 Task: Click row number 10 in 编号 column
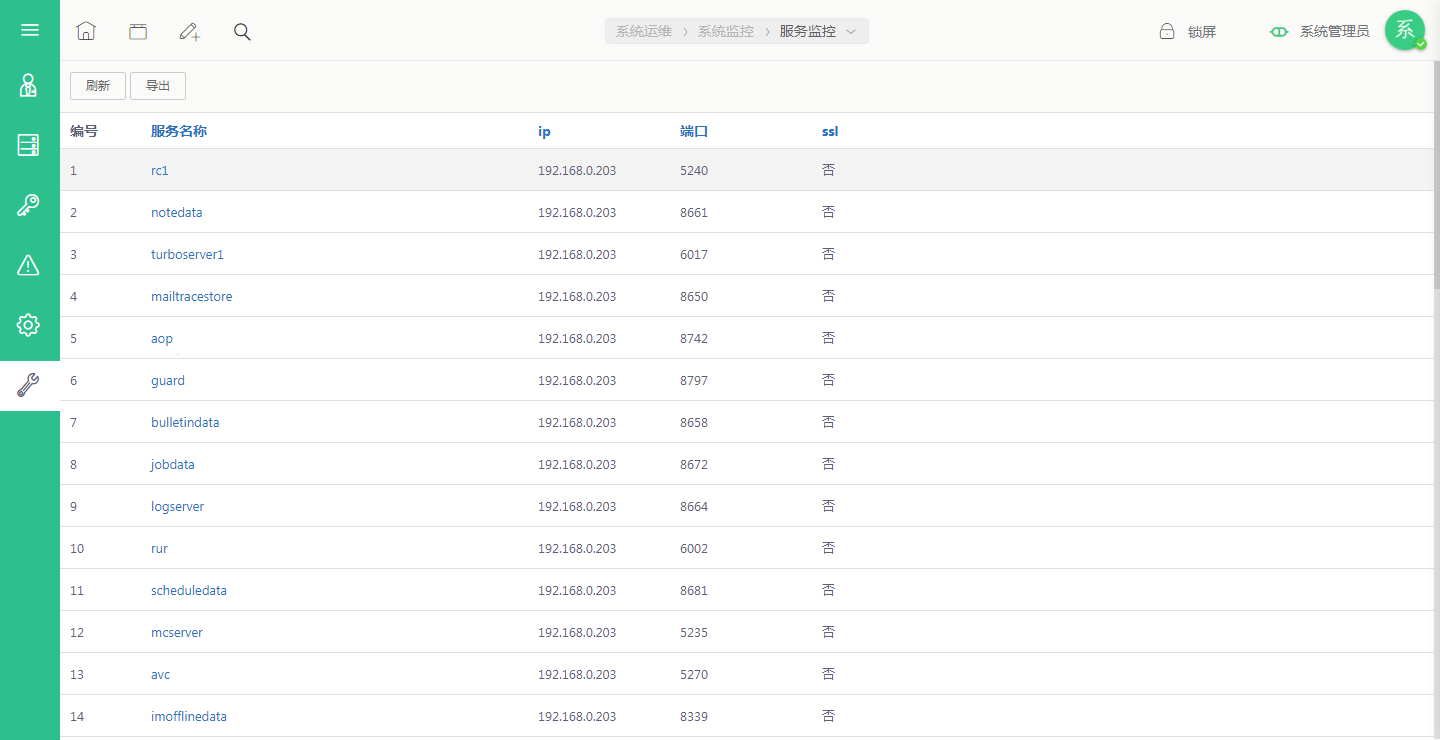point(77,549)
